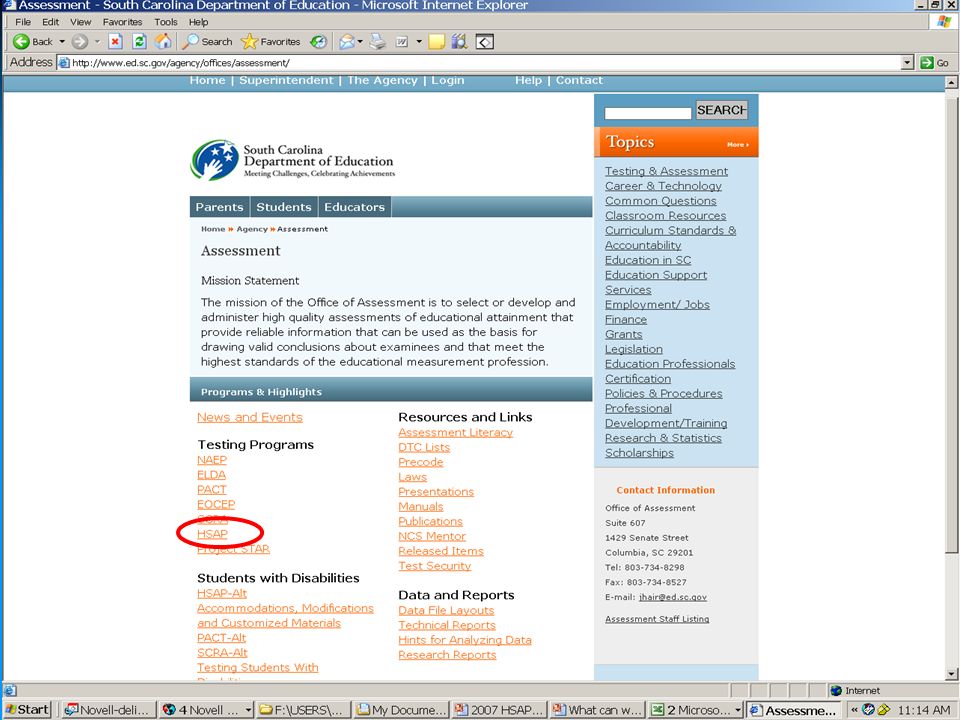Click the HSAP testing program link
Viewport: 960px width, 720px height.
[x=212, y=534]
